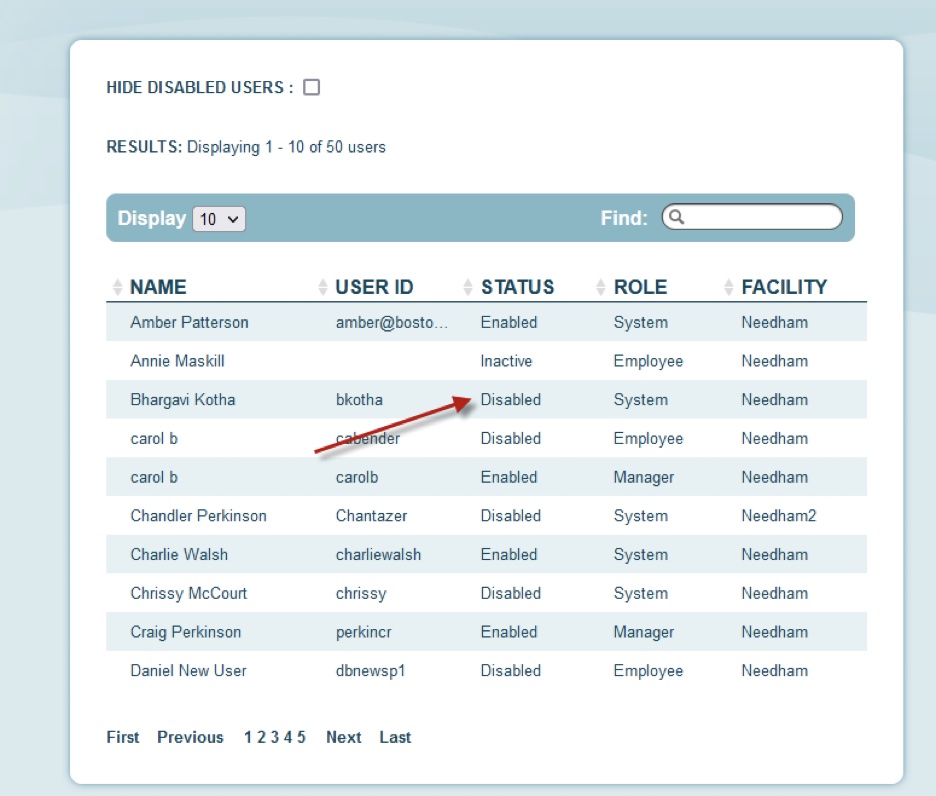Screen dimensions: 936x796
Task: Sort the table by Facility column
Action: click(x=729, y=287)
